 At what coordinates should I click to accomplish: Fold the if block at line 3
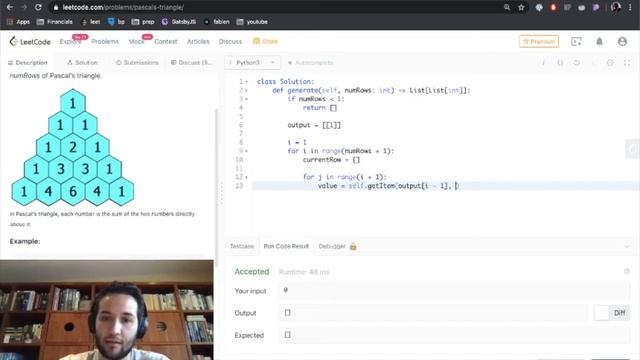coord(247,99)
